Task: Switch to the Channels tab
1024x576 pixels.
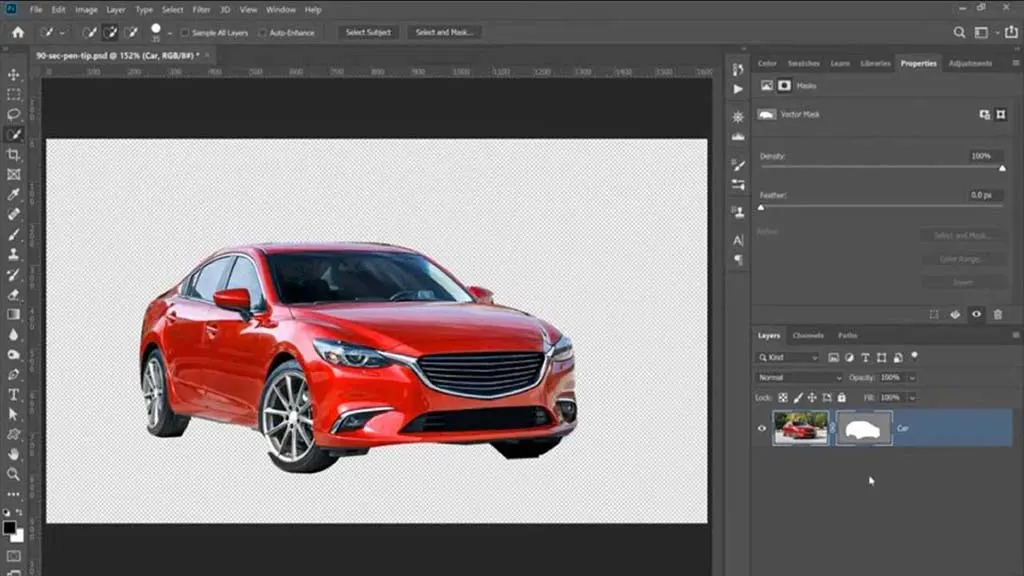Action: tap(808, 336)
